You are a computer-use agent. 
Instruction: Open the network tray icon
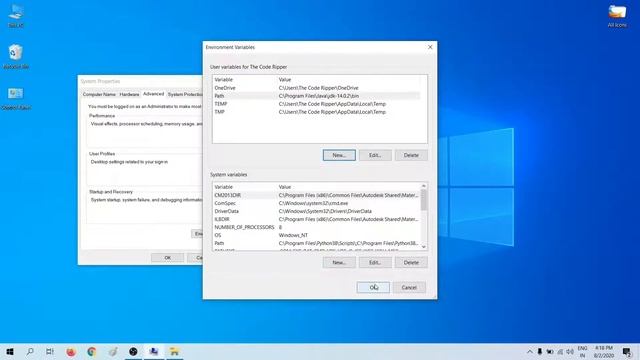(560, 351)
